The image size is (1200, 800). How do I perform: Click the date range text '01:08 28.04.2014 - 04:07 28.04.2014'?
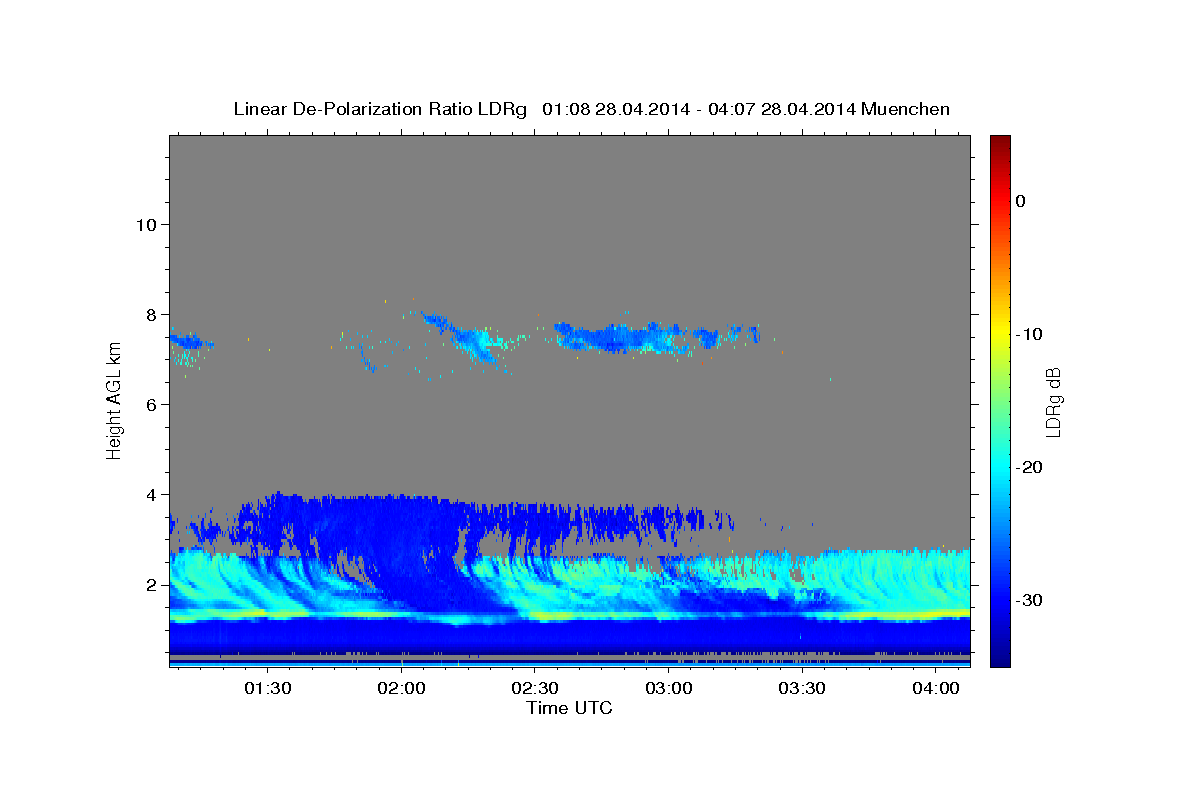pos(699,109)
